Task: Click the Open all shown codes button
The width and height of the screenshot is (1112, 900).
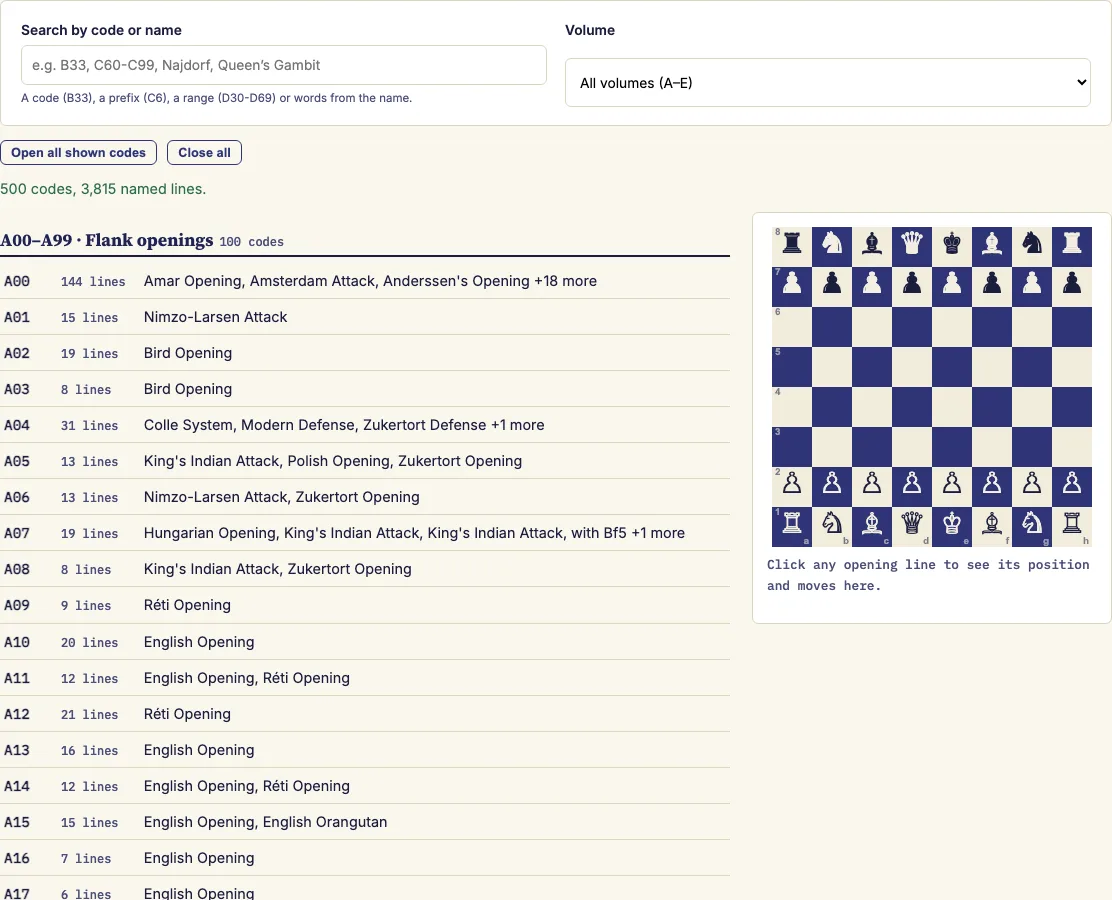Action: tap(78, 152)
